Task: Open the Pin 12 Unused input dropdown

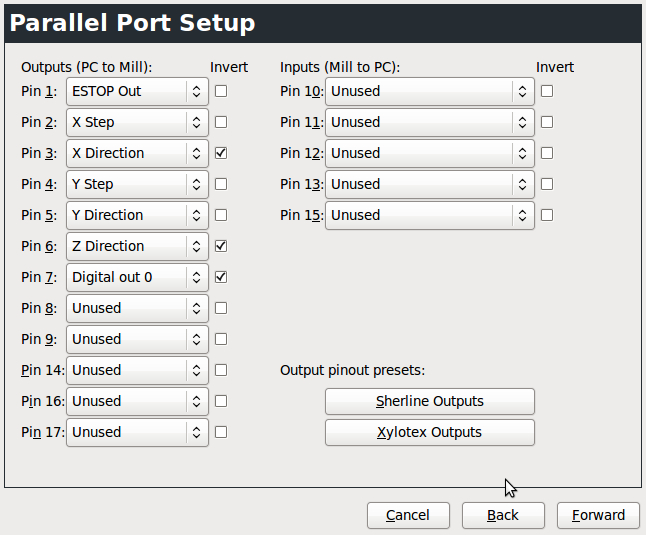Action: 430,153
